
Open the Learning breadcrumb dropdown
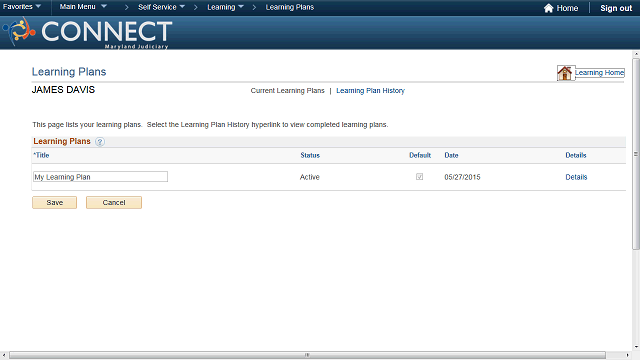coord(225,7)
